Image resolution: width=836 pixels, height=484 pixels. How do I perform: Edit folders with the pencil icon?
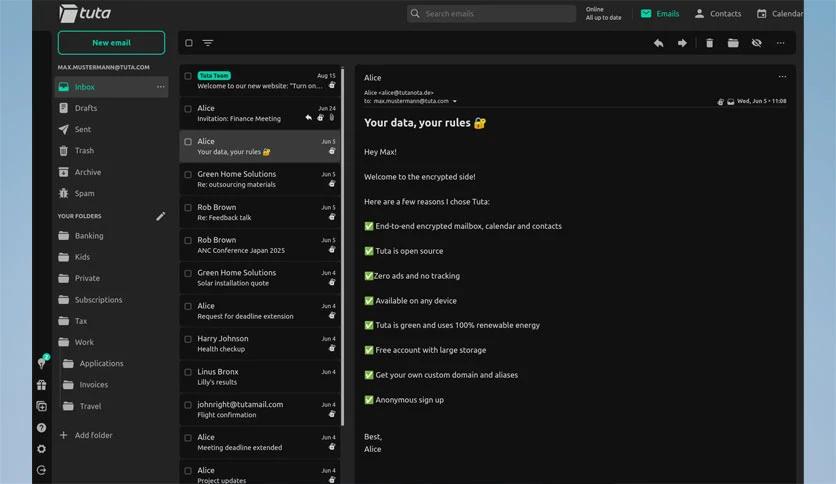160,216
